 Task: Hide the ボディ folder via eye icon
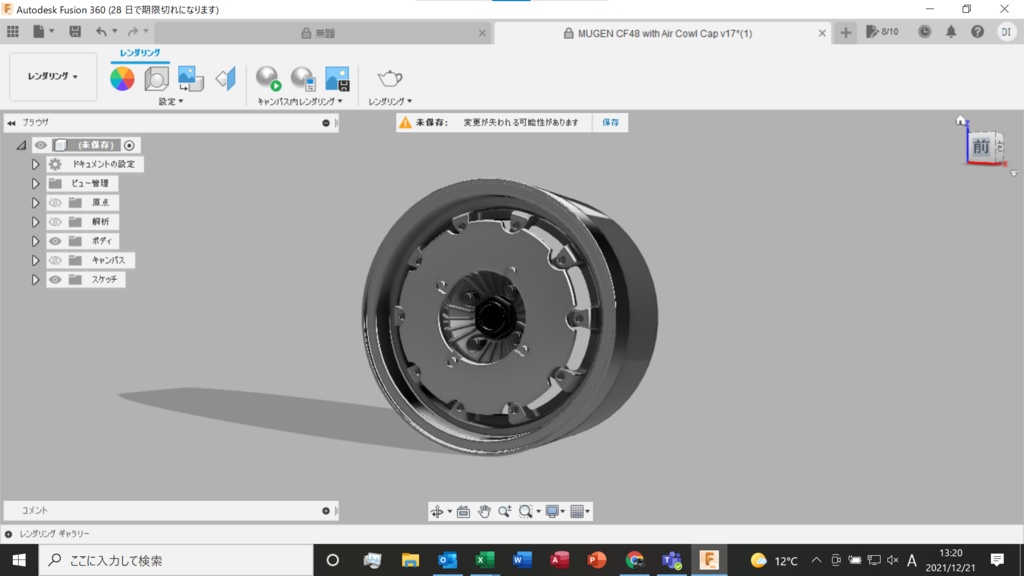55,241
